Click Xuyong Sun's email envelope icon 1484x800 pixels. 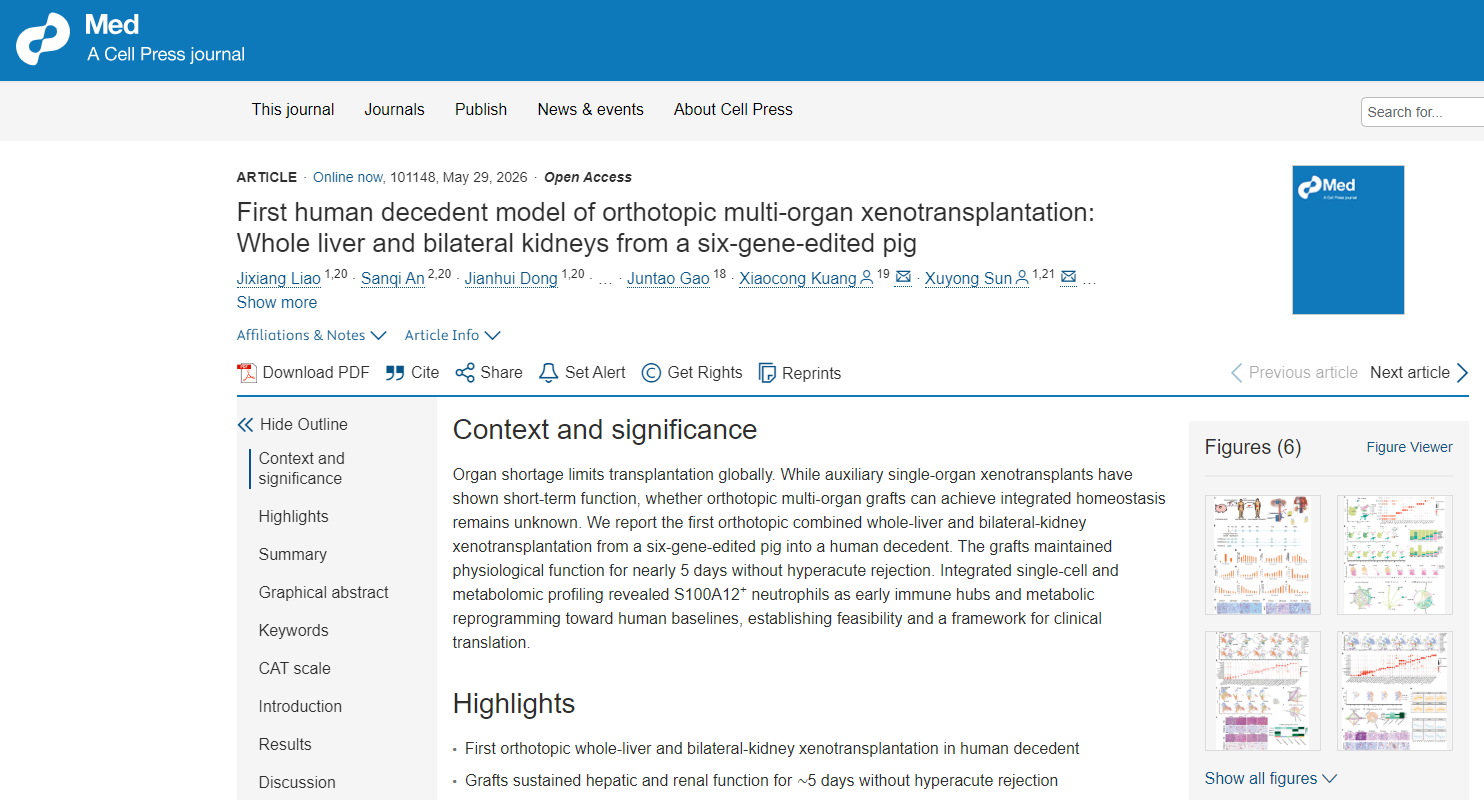coord(1068,277)
